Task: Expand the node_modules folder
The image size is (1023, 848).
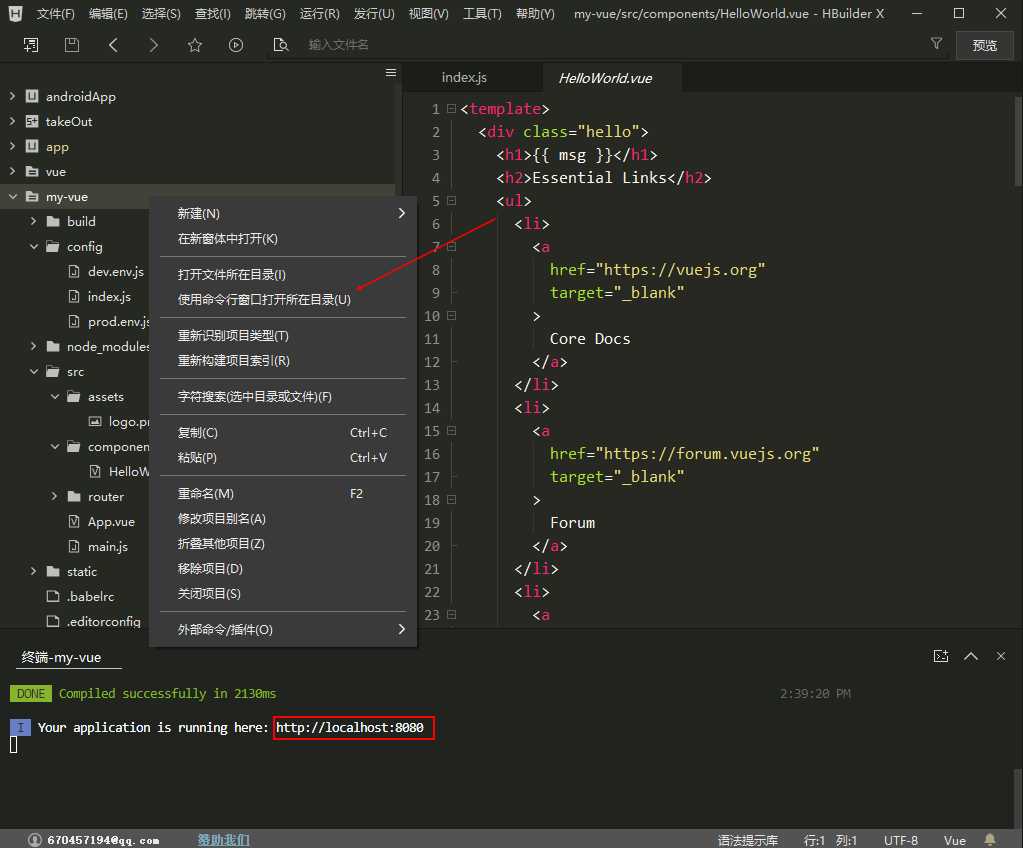Action: (33, 346)
